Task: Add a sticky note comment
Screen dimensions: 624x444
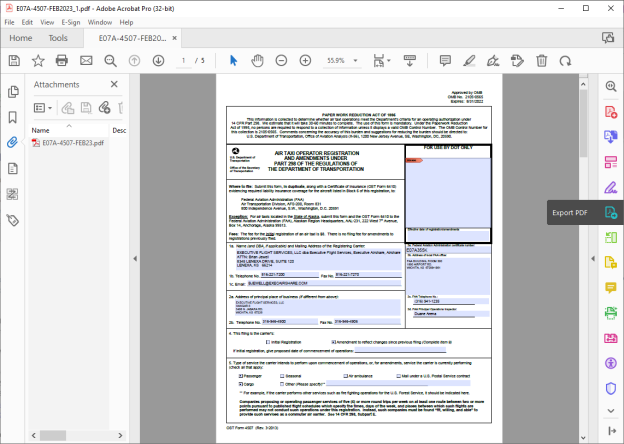Action: 445,60
